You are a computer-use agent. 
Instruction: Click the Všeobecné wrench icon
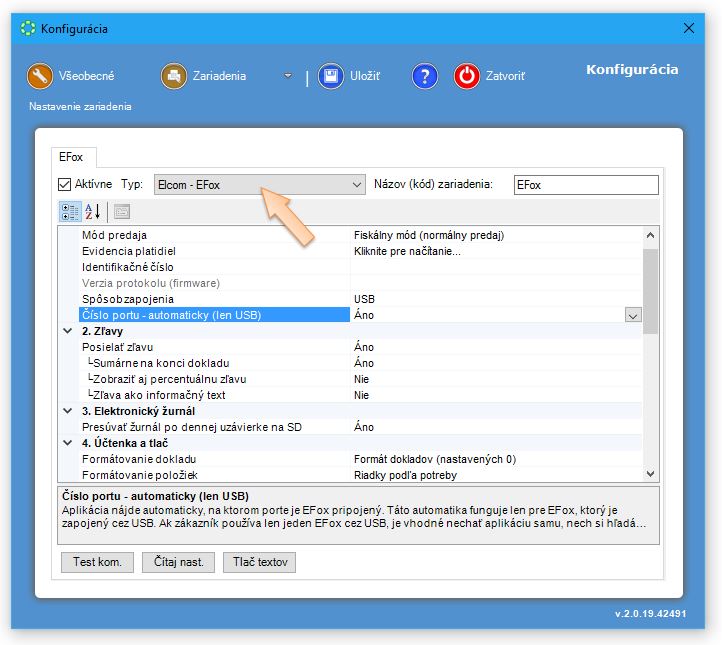(40, 76)
